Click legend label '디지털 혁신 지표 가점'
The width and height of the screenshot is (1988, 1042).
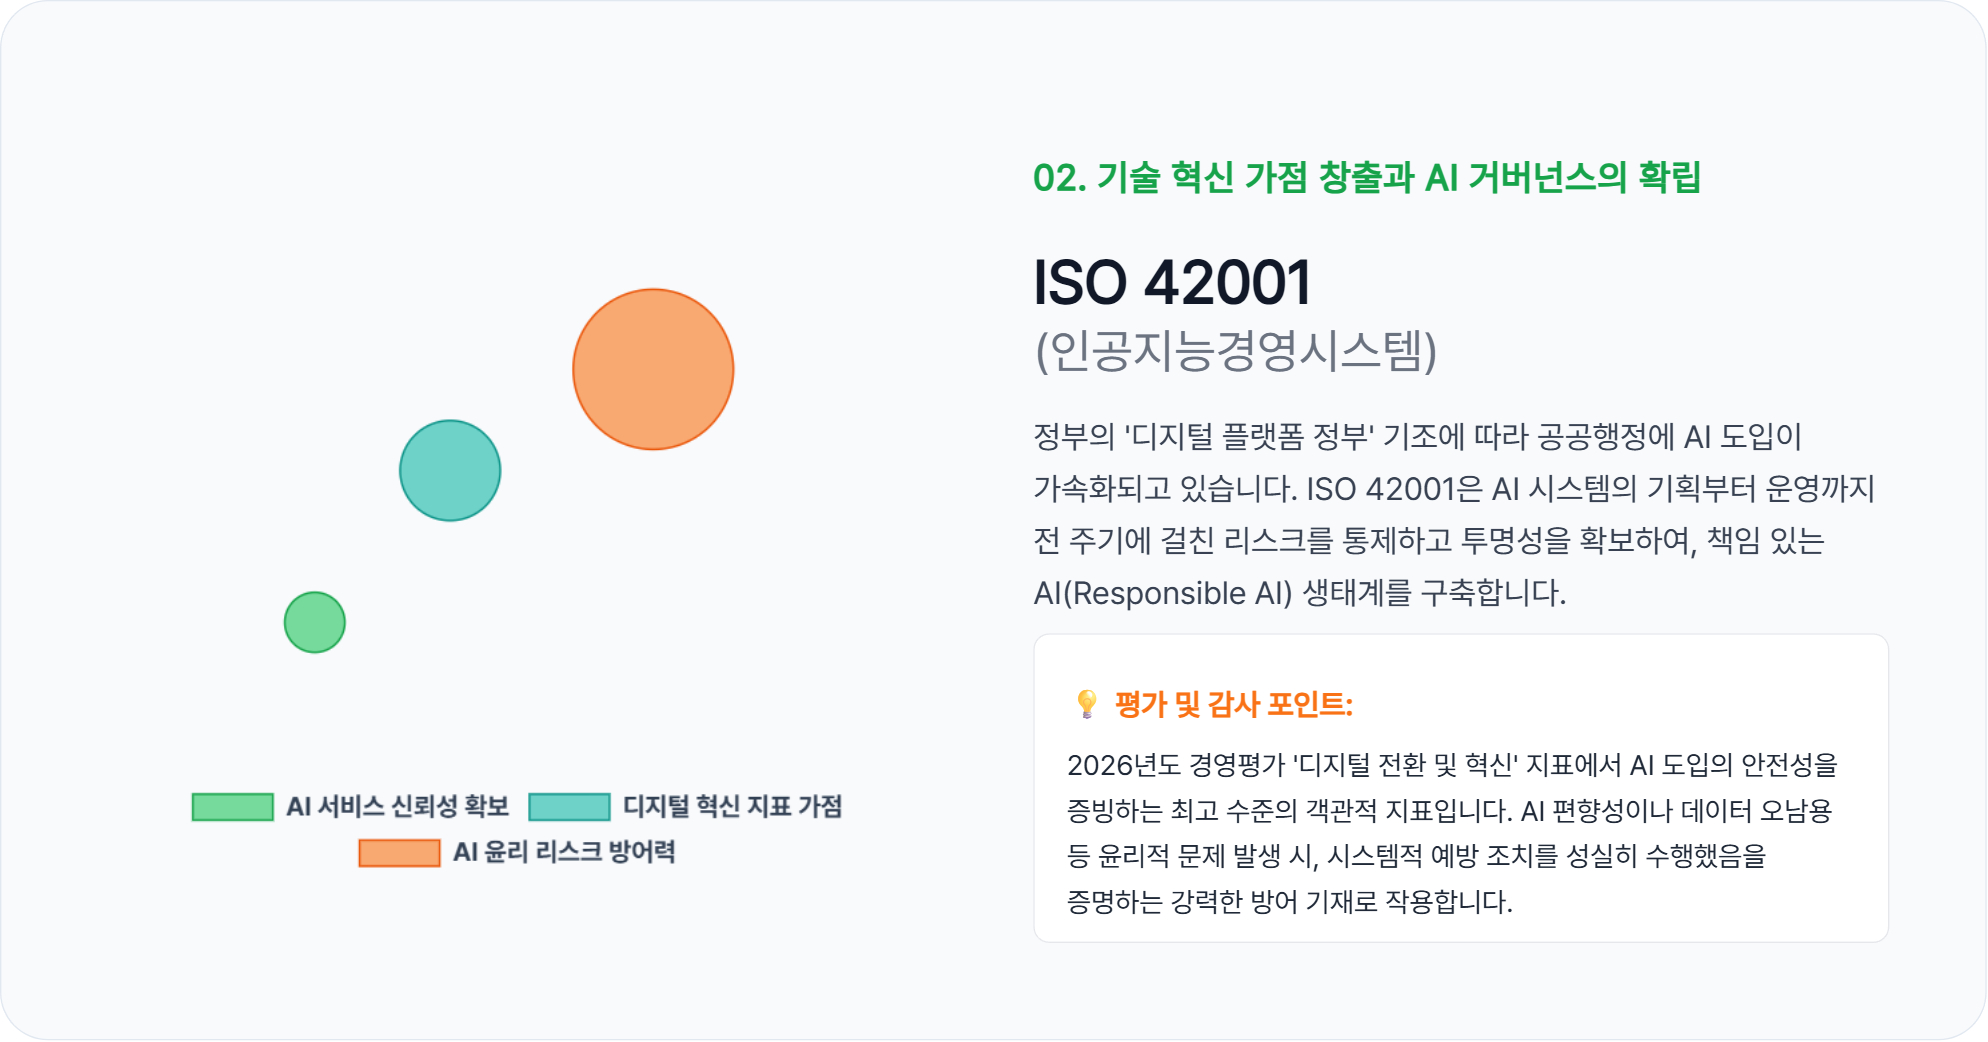[x=732, y=807]
